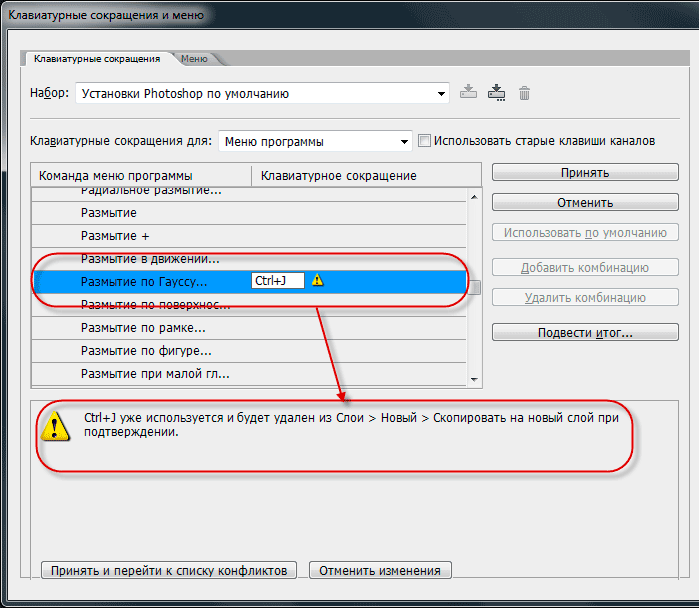Viewport: 699px width, 608px height.
Task: Select the Клавиатурные сокращения tab
Action: 97,59
